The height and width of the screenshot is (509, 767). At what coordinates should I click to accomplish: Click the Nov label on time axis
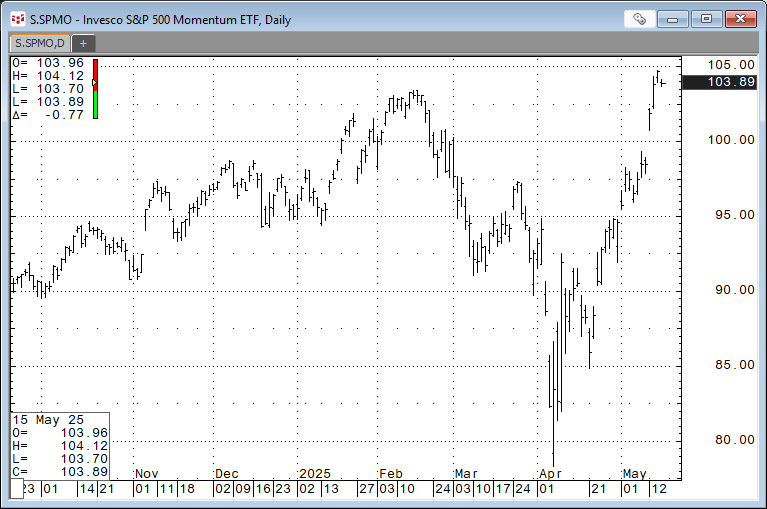pos(147,473)
